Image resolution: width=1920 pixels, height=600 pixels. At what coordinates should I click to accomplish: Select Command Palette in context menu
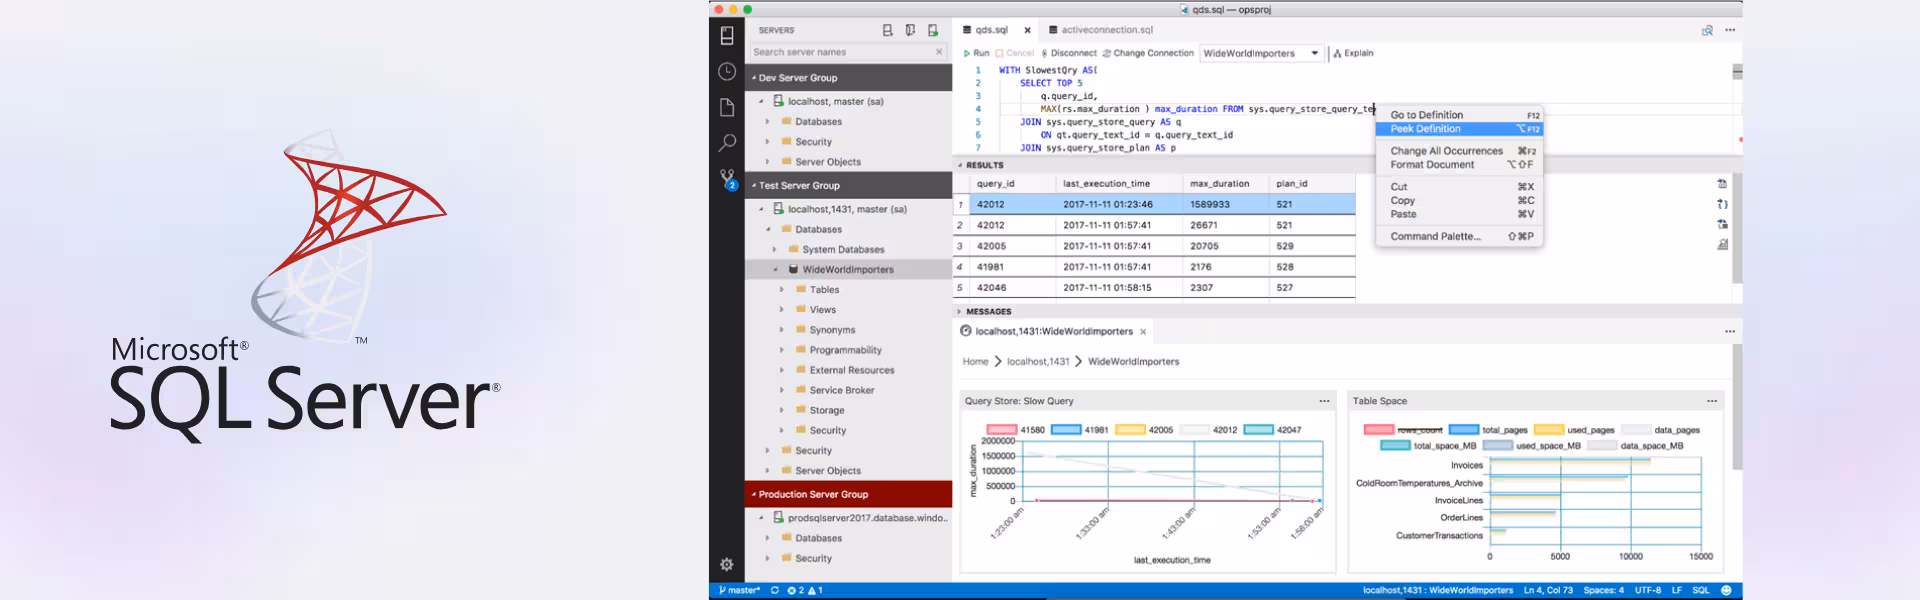point(1460,237)
